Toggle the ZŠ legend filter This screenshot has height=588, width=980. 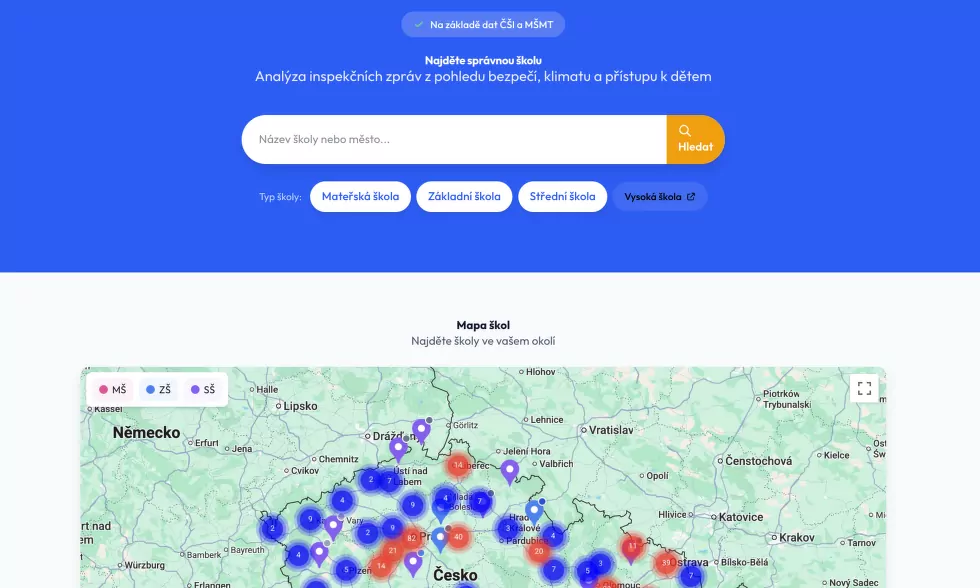pos(156,389)
